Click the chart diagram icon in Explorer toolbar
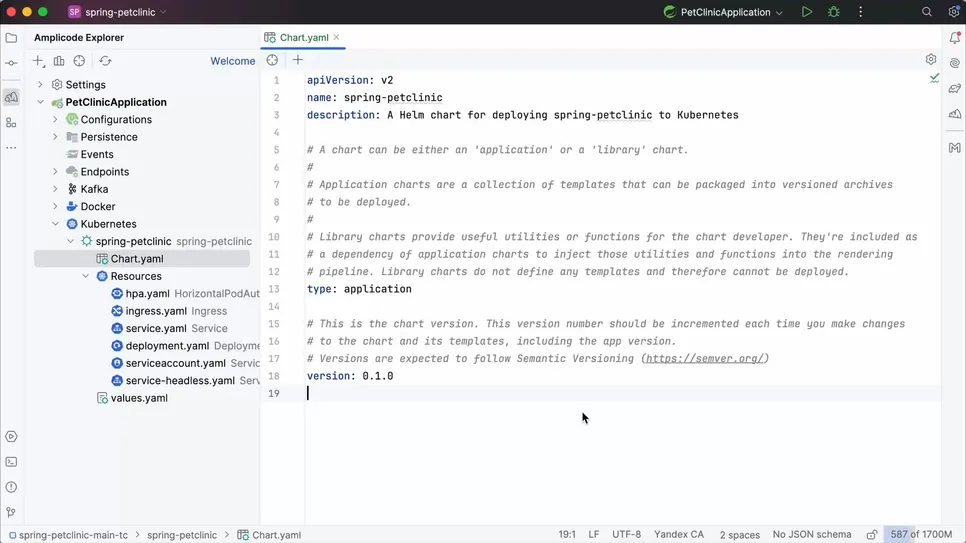966x543 pixels. (59, 61)
